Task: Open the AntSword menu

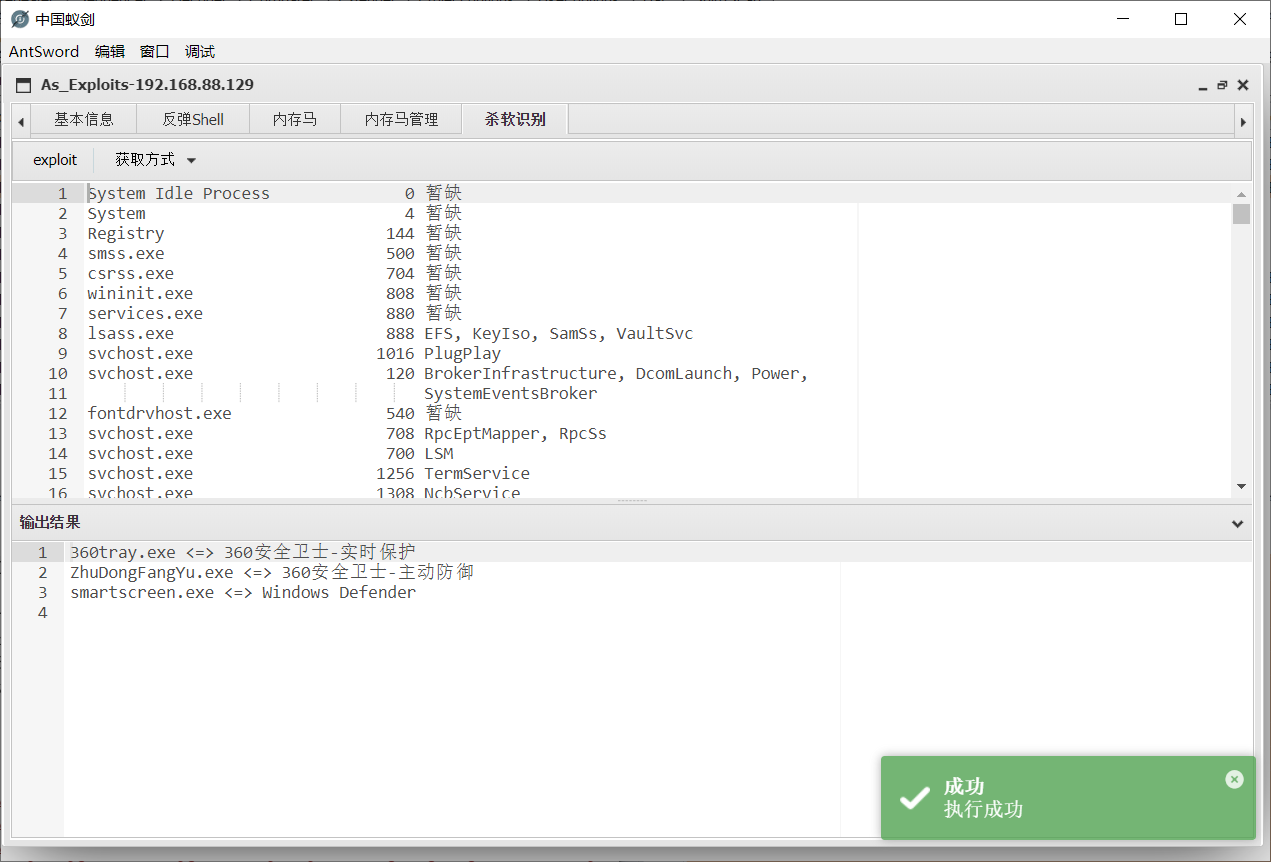Action: click(x=44, y=51)
